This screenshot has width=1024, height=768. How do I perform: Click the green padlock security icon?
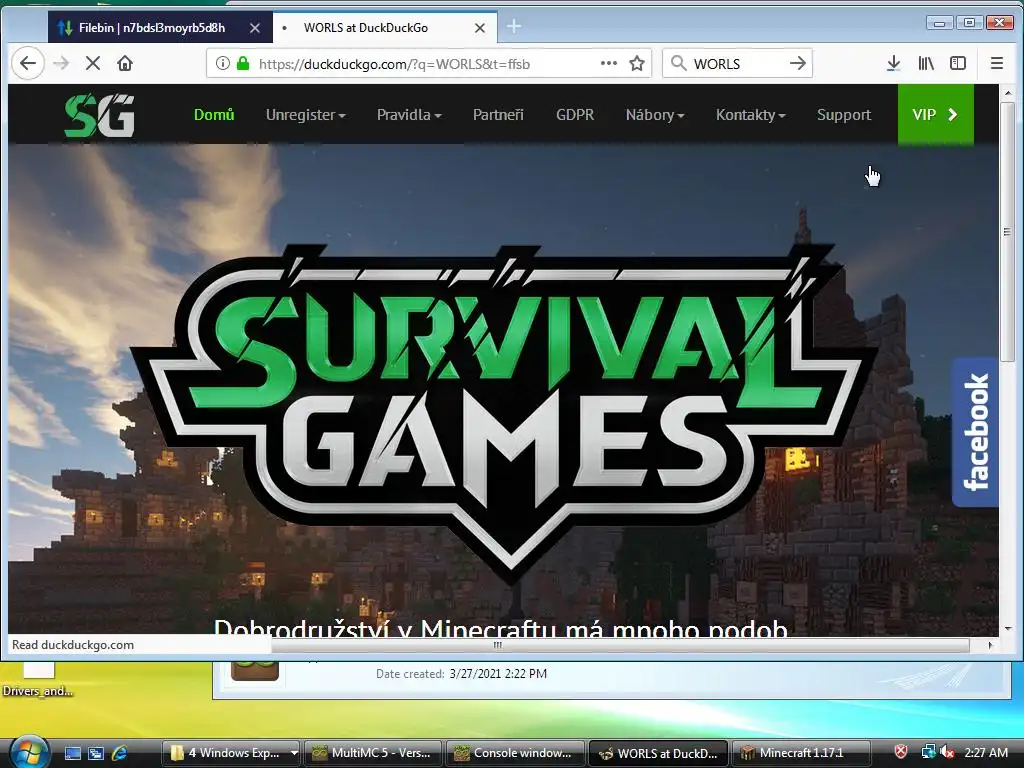point(243,63)
